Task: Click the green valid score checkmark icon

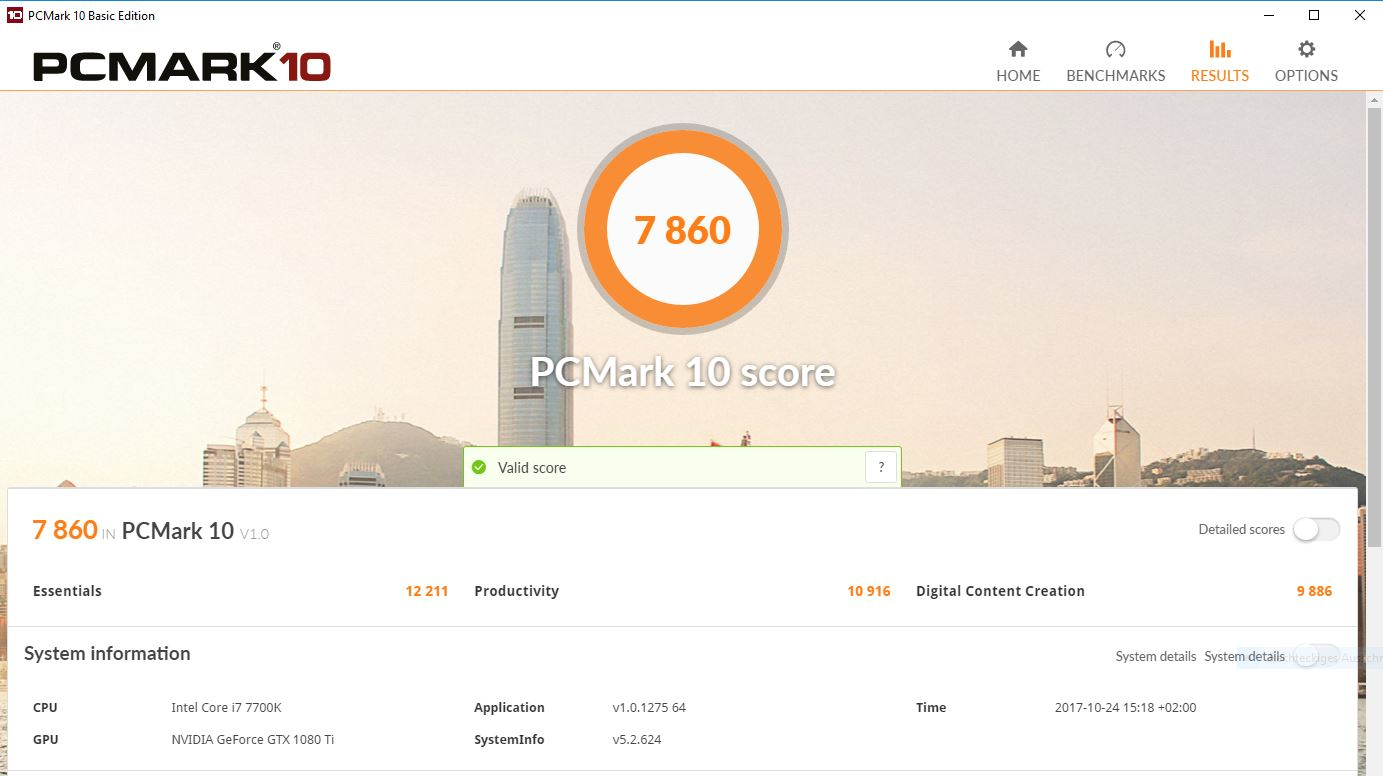Action: click(479, 467)
